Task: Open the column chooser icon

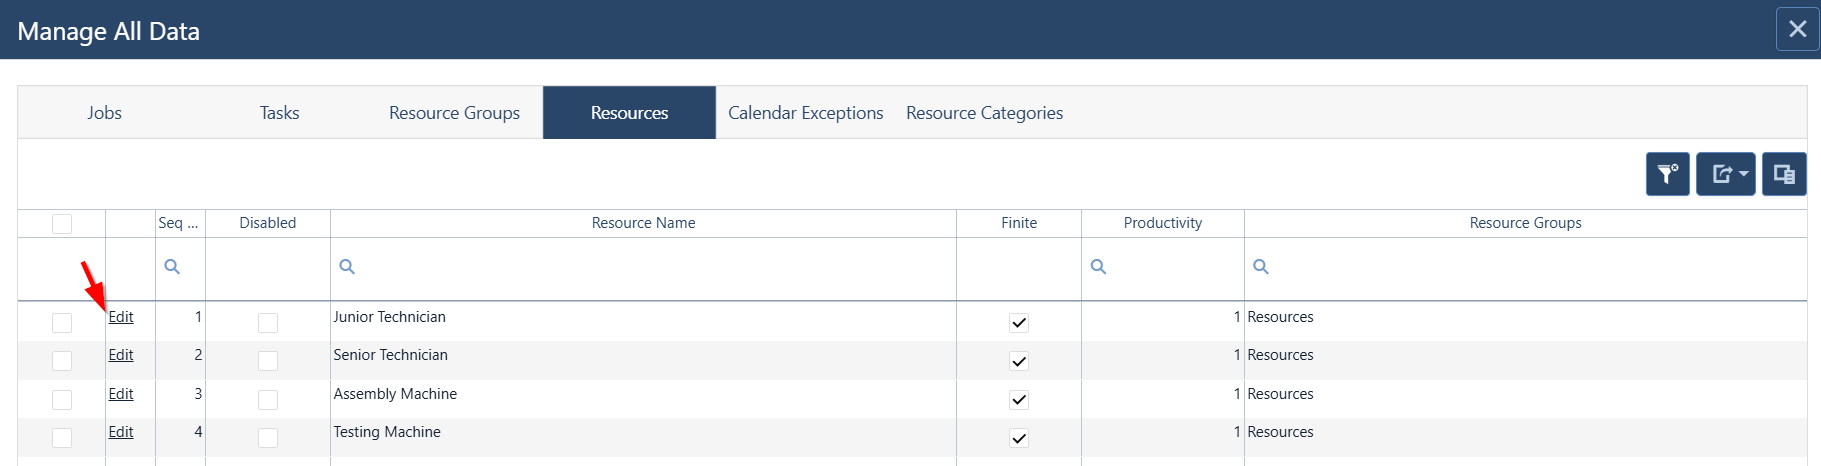Action: coord(1784,174)
